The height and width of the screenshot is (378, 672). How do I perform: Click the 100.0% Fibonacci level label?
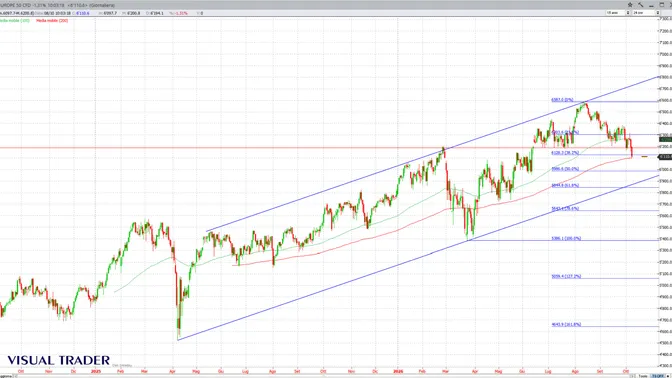point(566,238)
